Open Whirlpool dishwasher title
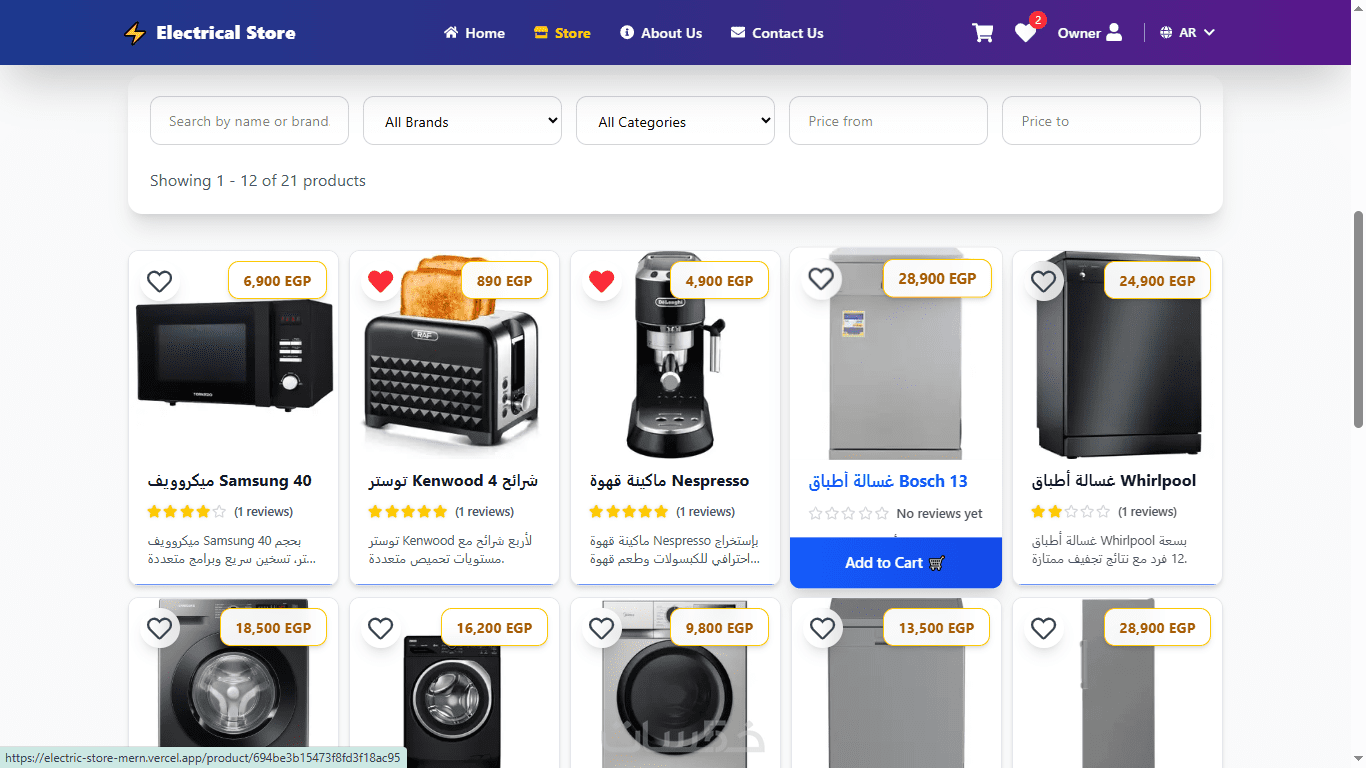 click(x=1114, y=481)
